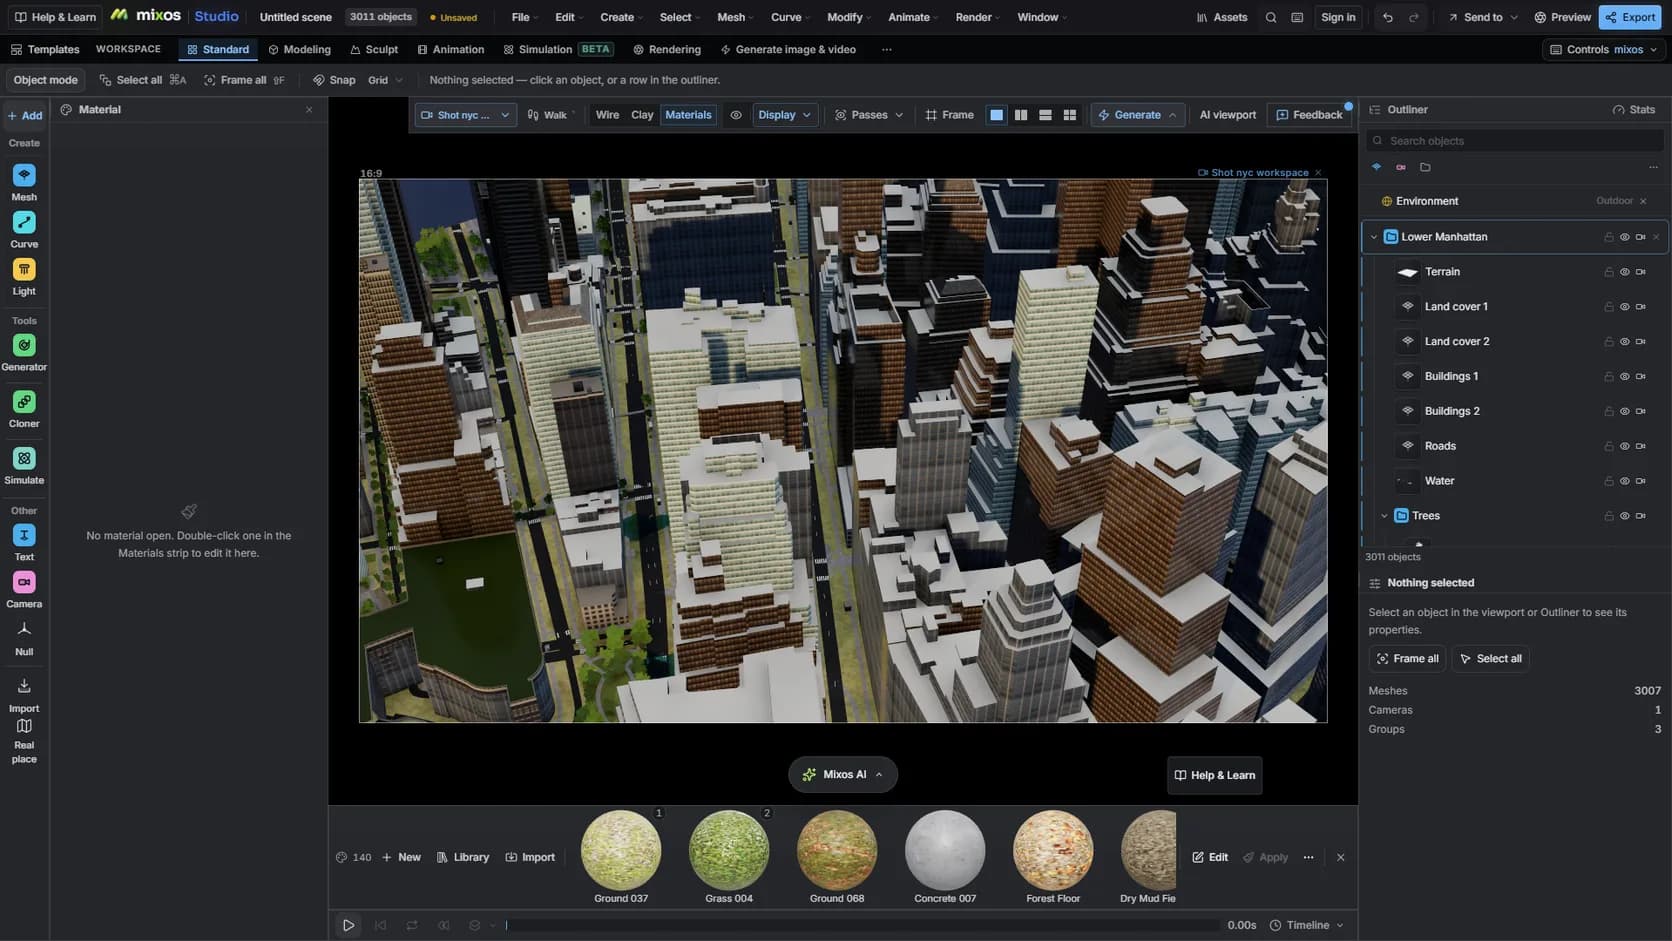Open the Display dropdown
Viewport: 1672px width, 941px height.
click(x=785, y=115)
